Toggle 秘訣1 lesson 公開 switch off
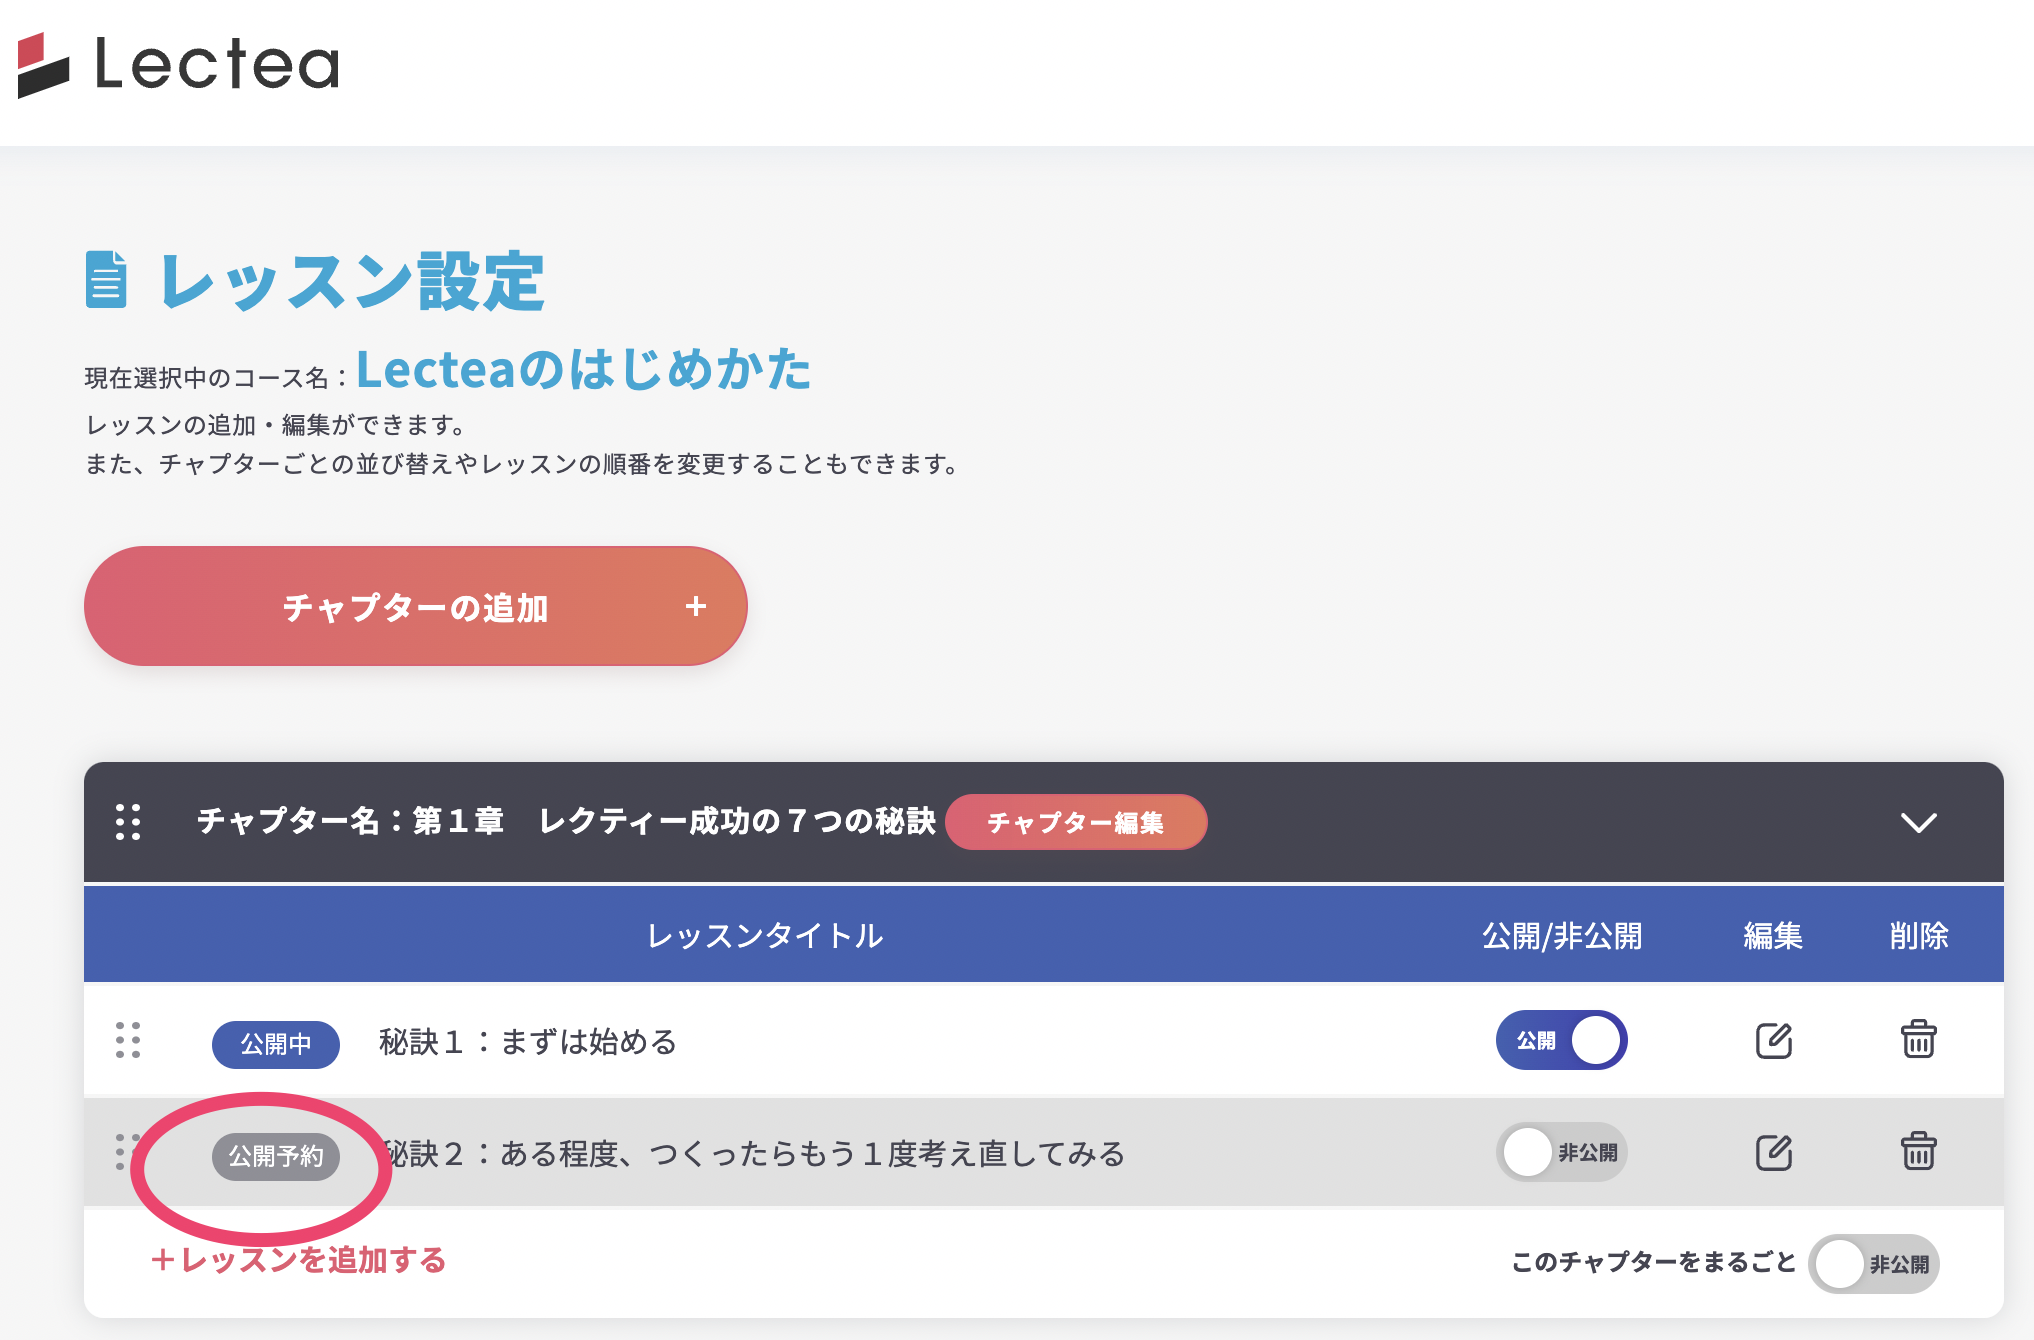 tap(1561, 1040)
